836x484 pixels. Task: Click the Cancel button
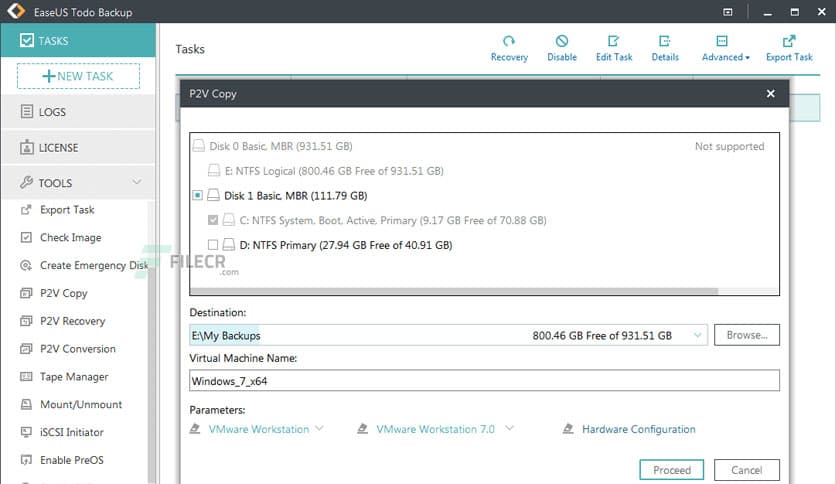[746, 470]
